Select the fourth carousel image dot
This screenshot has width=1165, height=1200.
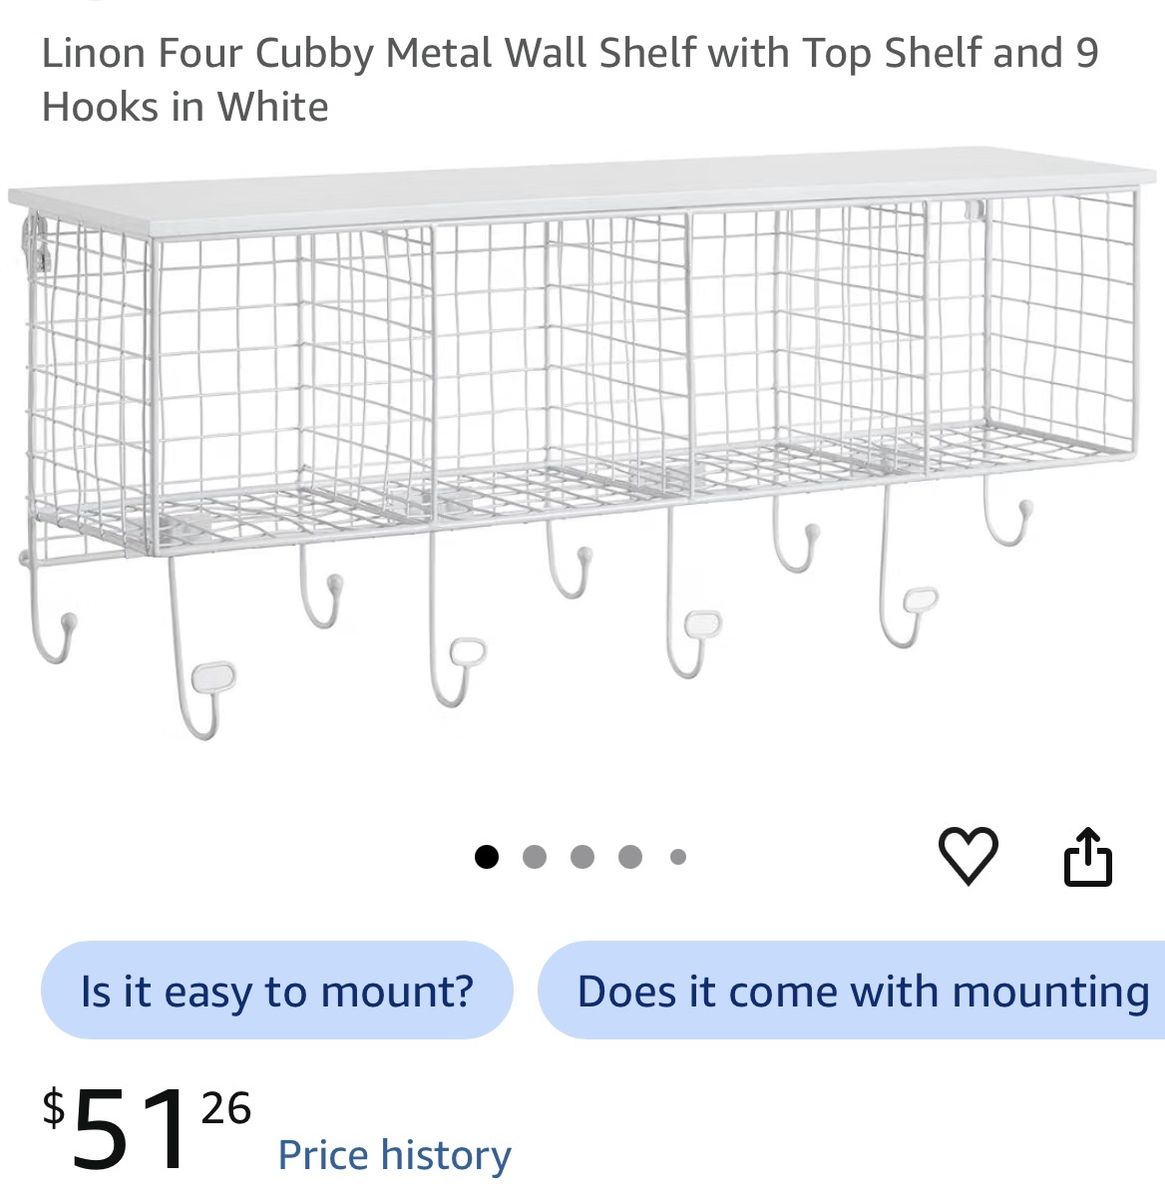point(630,857)
